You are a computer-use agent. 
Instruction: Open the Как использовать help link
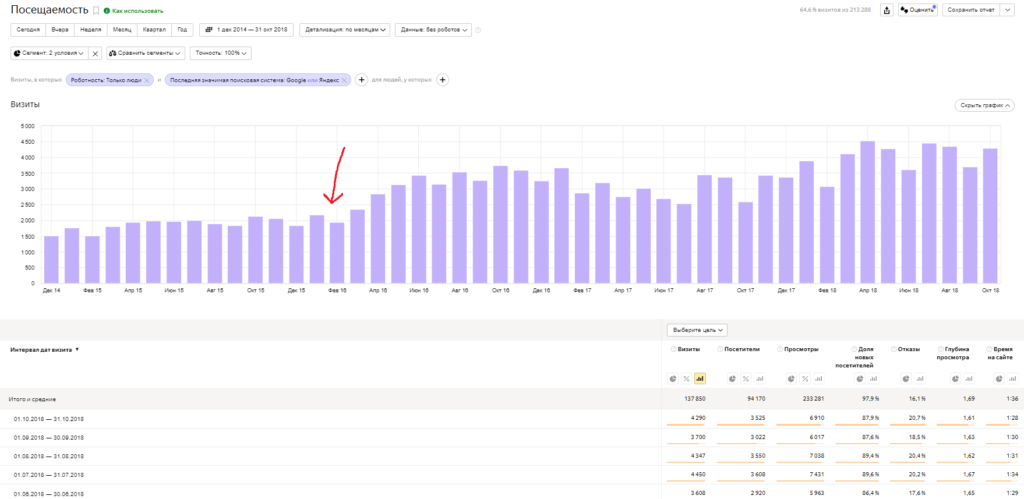coord(134,11)
